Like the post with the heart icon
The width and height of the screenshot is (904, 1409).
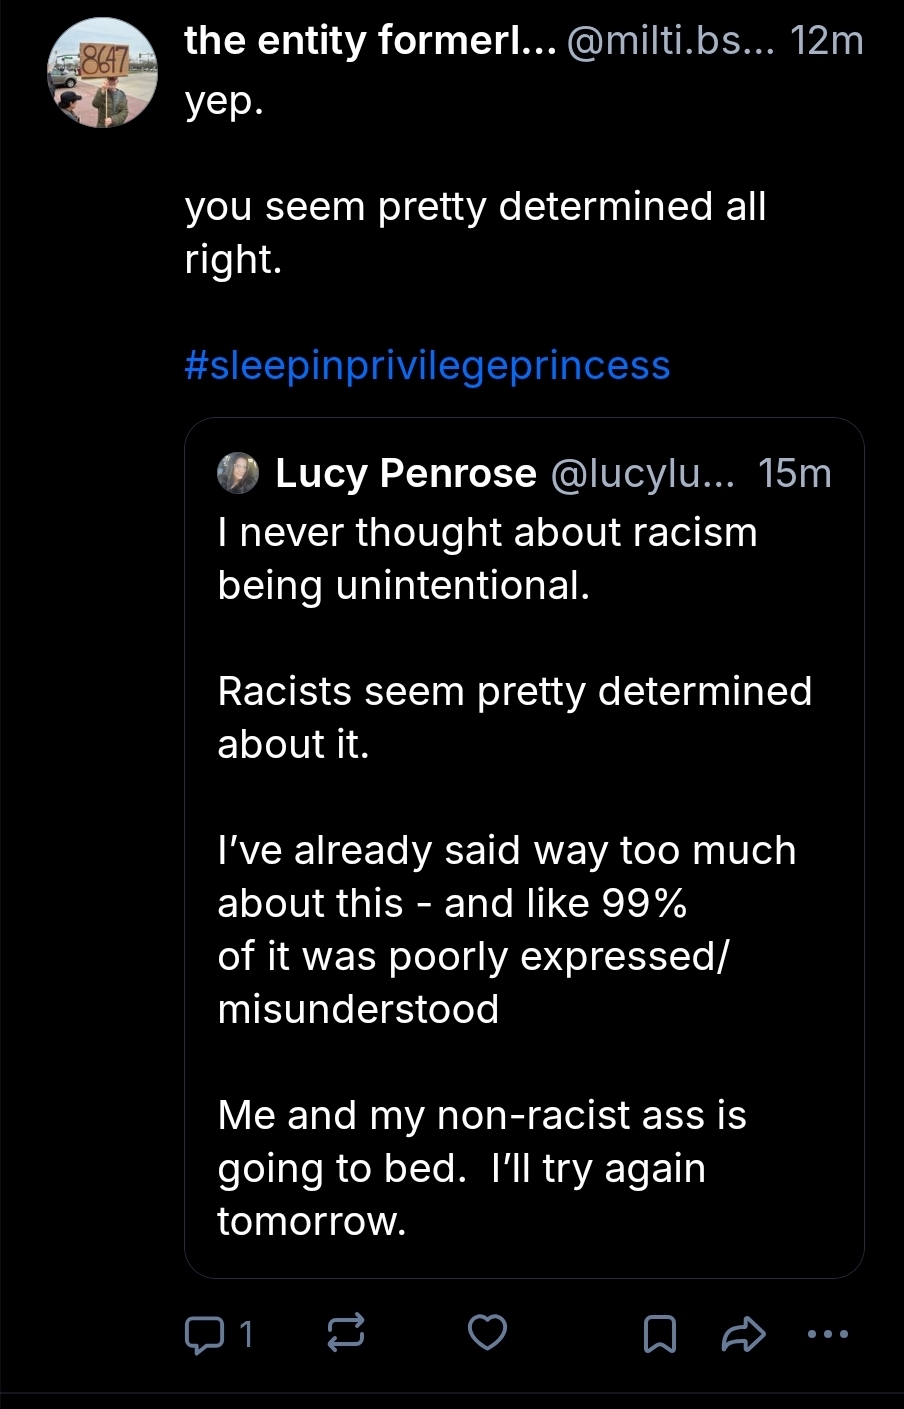[488, 1333]
